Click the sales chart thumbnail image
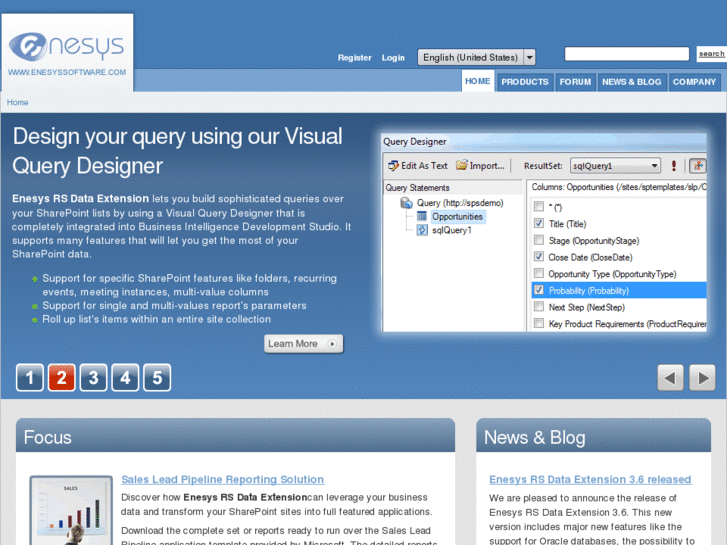The image size is (727, 545). pos(71,510)
